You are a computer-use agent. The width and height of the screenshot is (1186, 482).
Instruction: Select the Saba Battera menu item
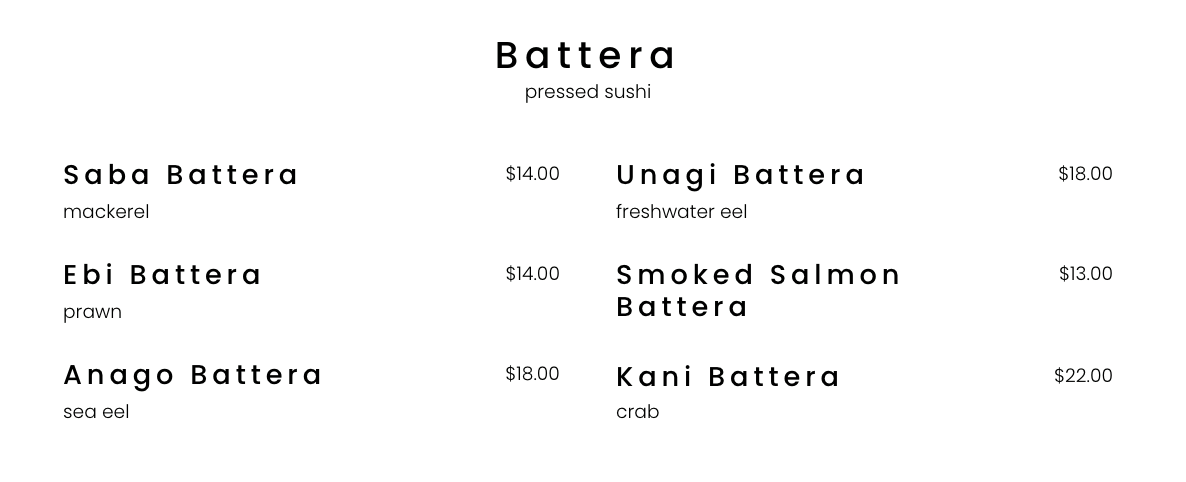pos(181,175)
